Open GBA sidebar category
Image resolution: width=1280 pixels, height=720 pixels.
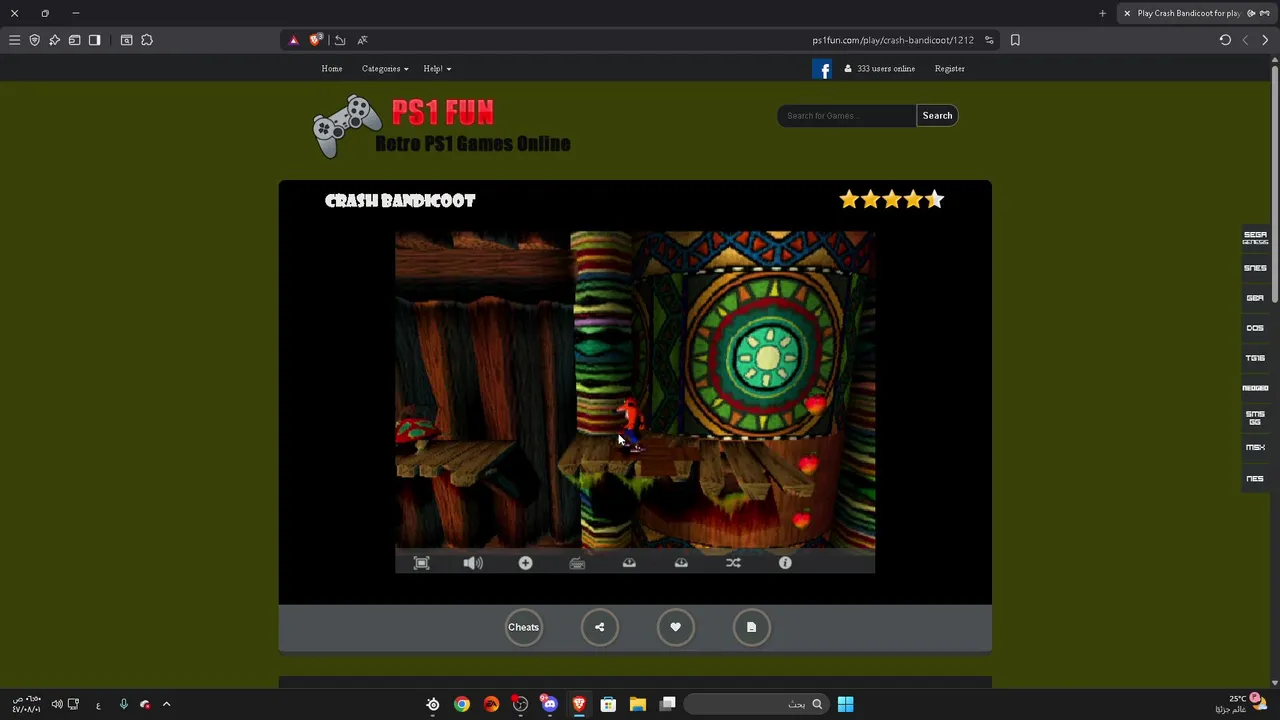[x=1255, y=298]
